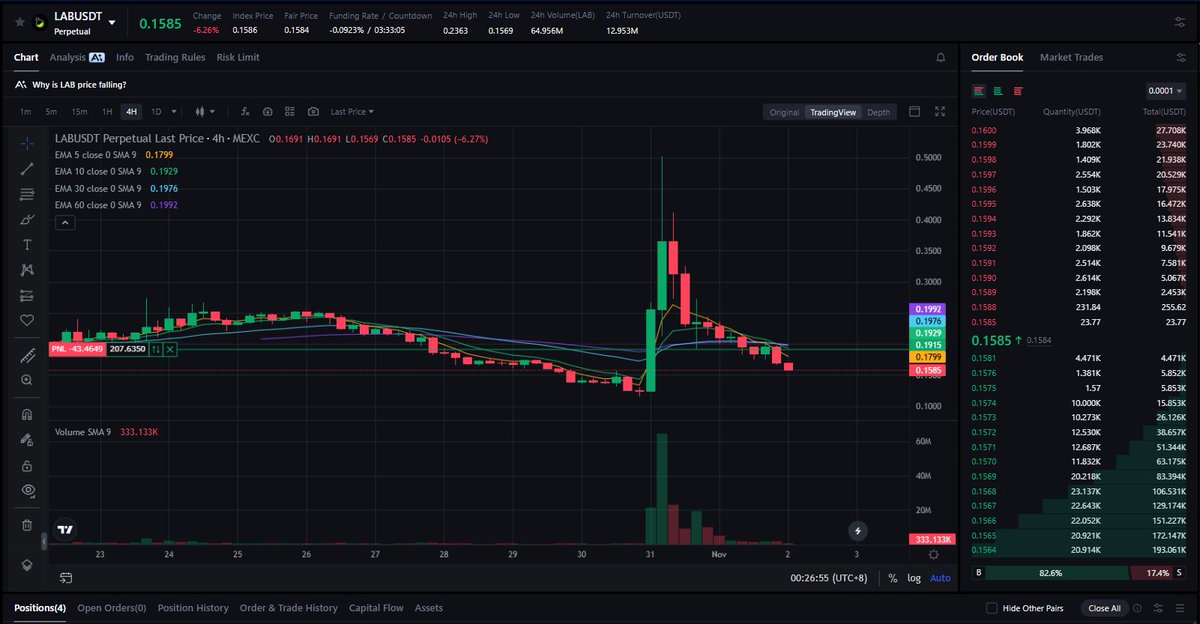Open the object tree layers icon
Screen dimensions: 1200x624
(x=27, y=565)
